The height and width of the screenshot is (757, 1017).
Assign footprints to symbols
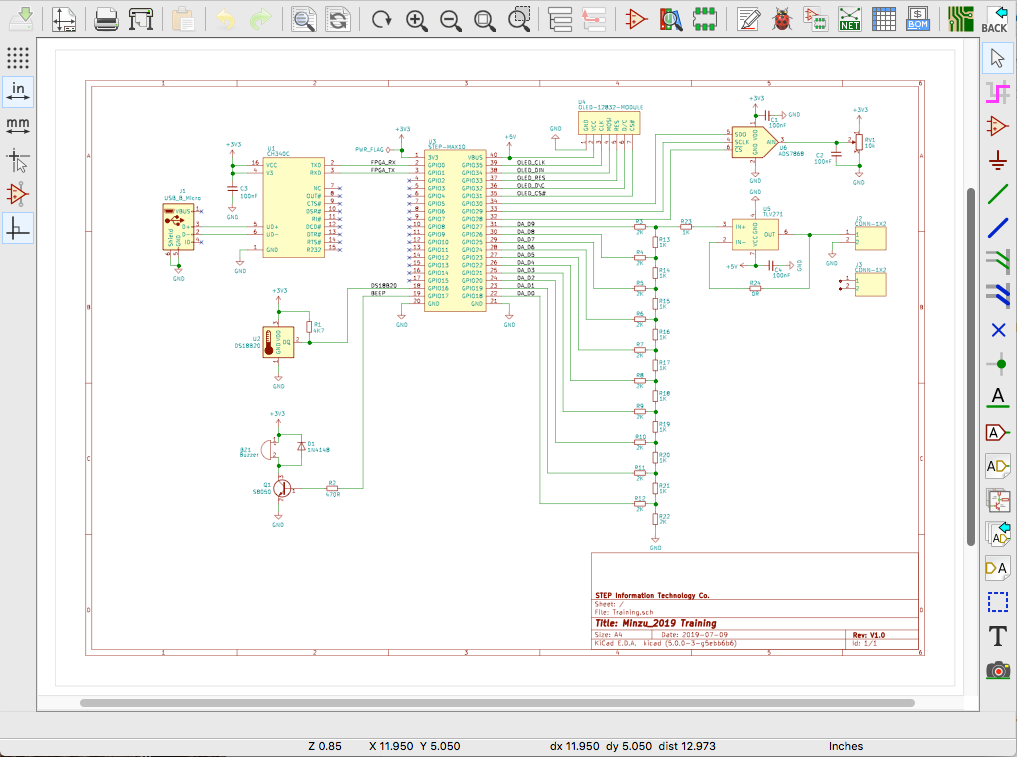pos(815,19)
